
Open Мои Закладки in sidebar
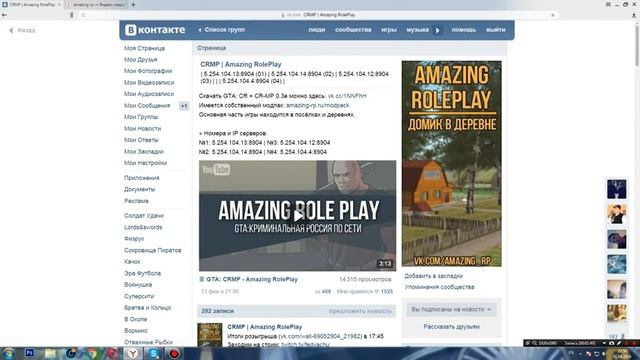[x=144, y=151]
